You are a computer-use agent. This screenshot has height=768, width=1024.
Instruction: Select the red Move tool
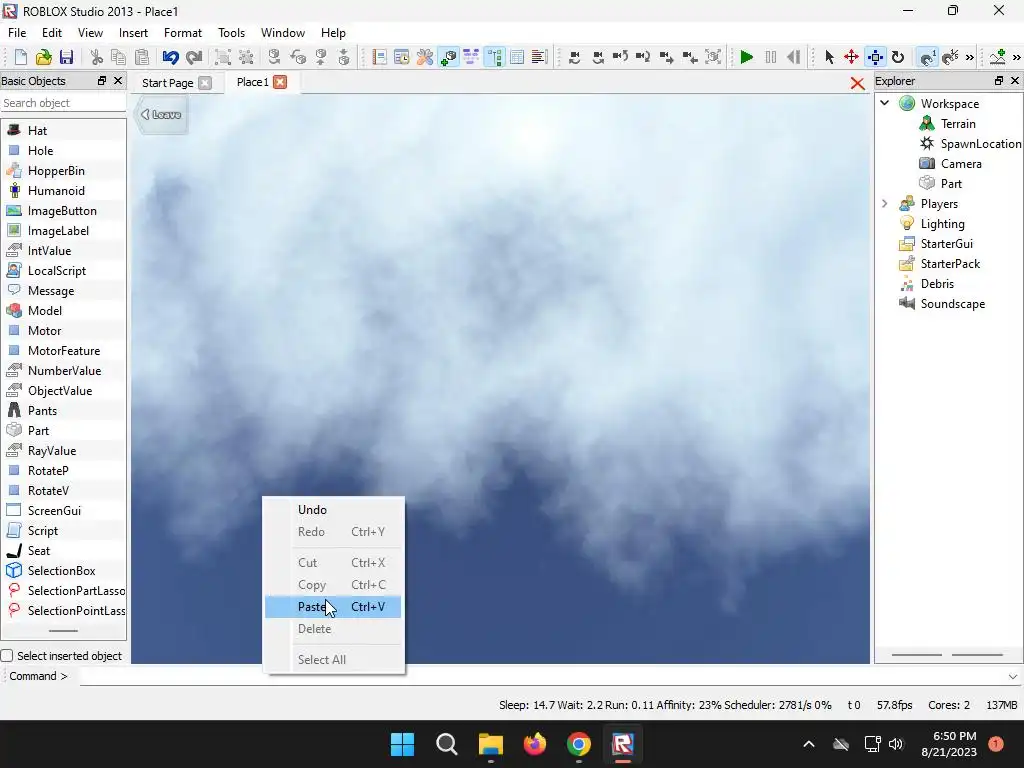coord(852,57)
